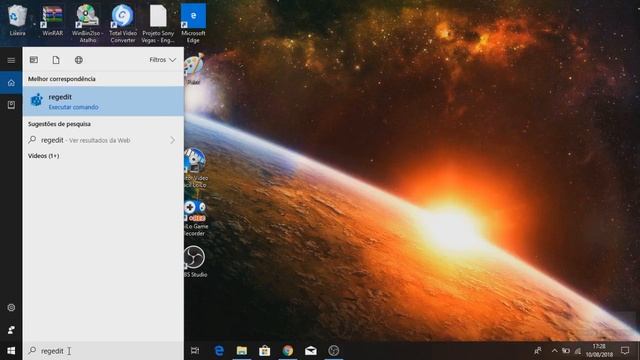The width and height of the screenshot is (640, 360).
Task: Select the video editor desktop shortcut
Action: pos(196,168)
